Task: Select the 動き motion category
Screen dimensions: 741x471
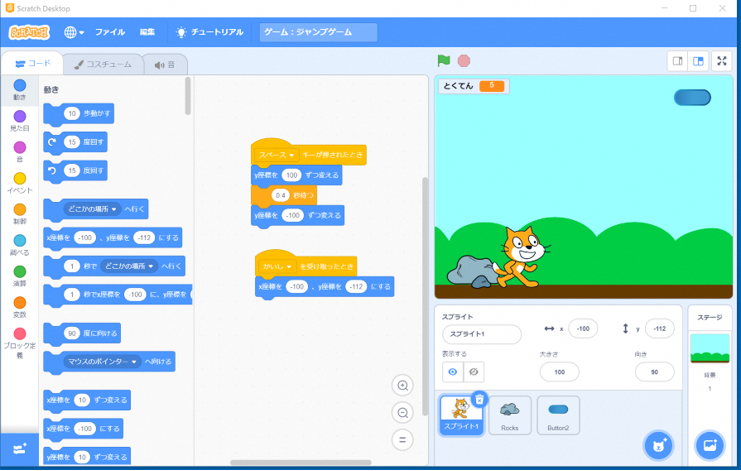Action: pyautogui.click(x=19, y=89)
